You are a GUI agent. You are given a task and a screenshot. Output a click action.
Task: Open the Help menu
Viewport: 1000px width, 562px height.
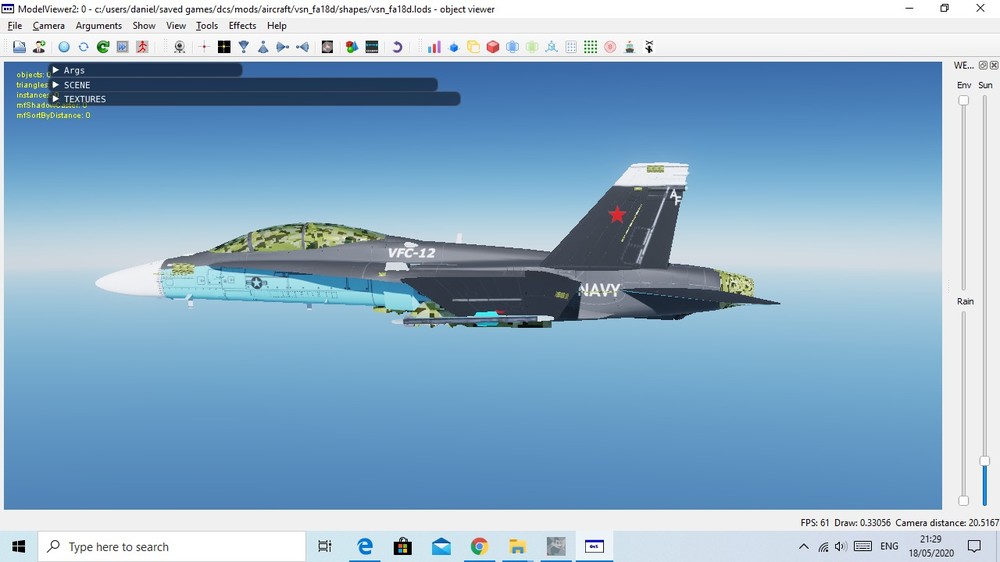coord(276,26)
